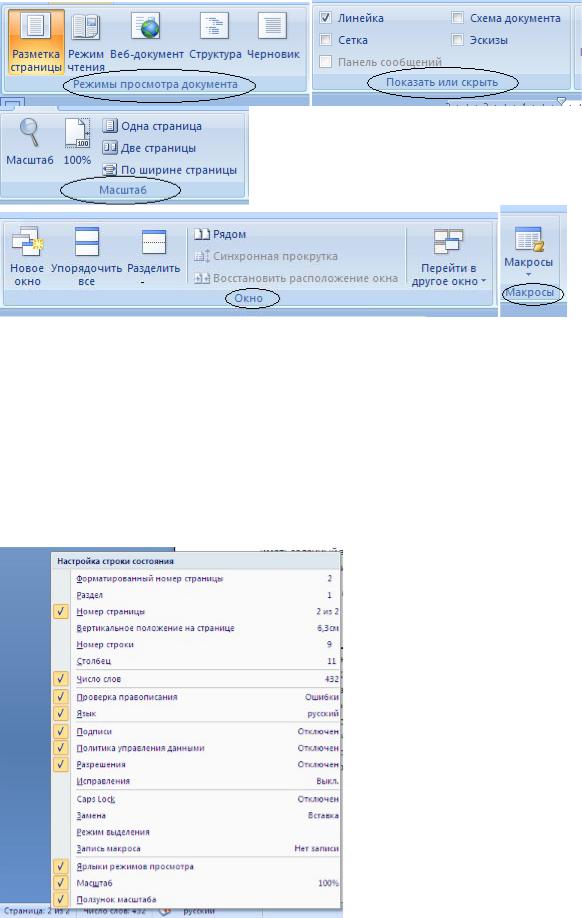Set zoom to 100% button

(77, 142)
